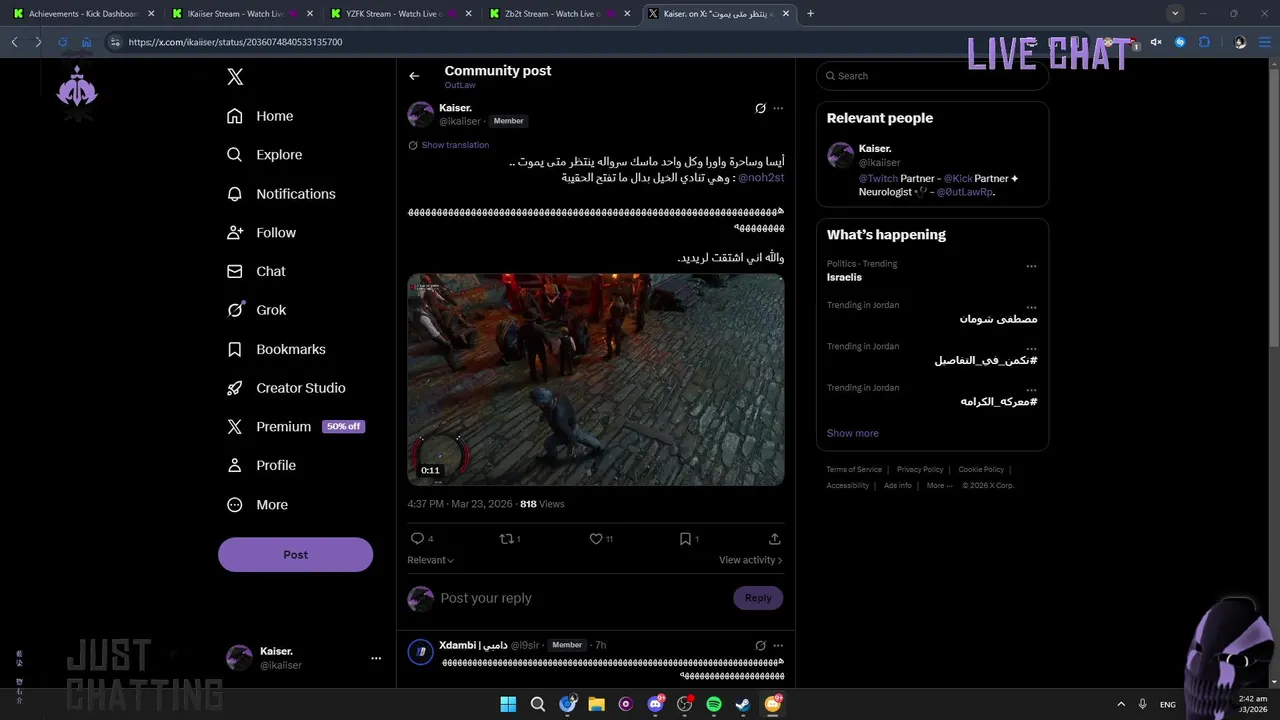Repost using the repost icon
The width and height of the screenshot is (1280, 720).
[x=510, y=539]
